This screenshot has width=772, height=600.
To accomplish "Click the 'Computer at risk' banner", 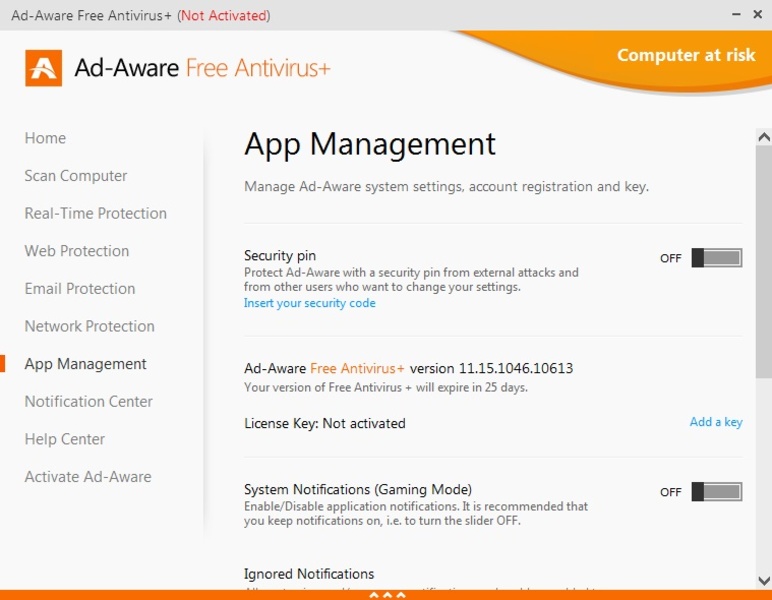I will point(686,55).
